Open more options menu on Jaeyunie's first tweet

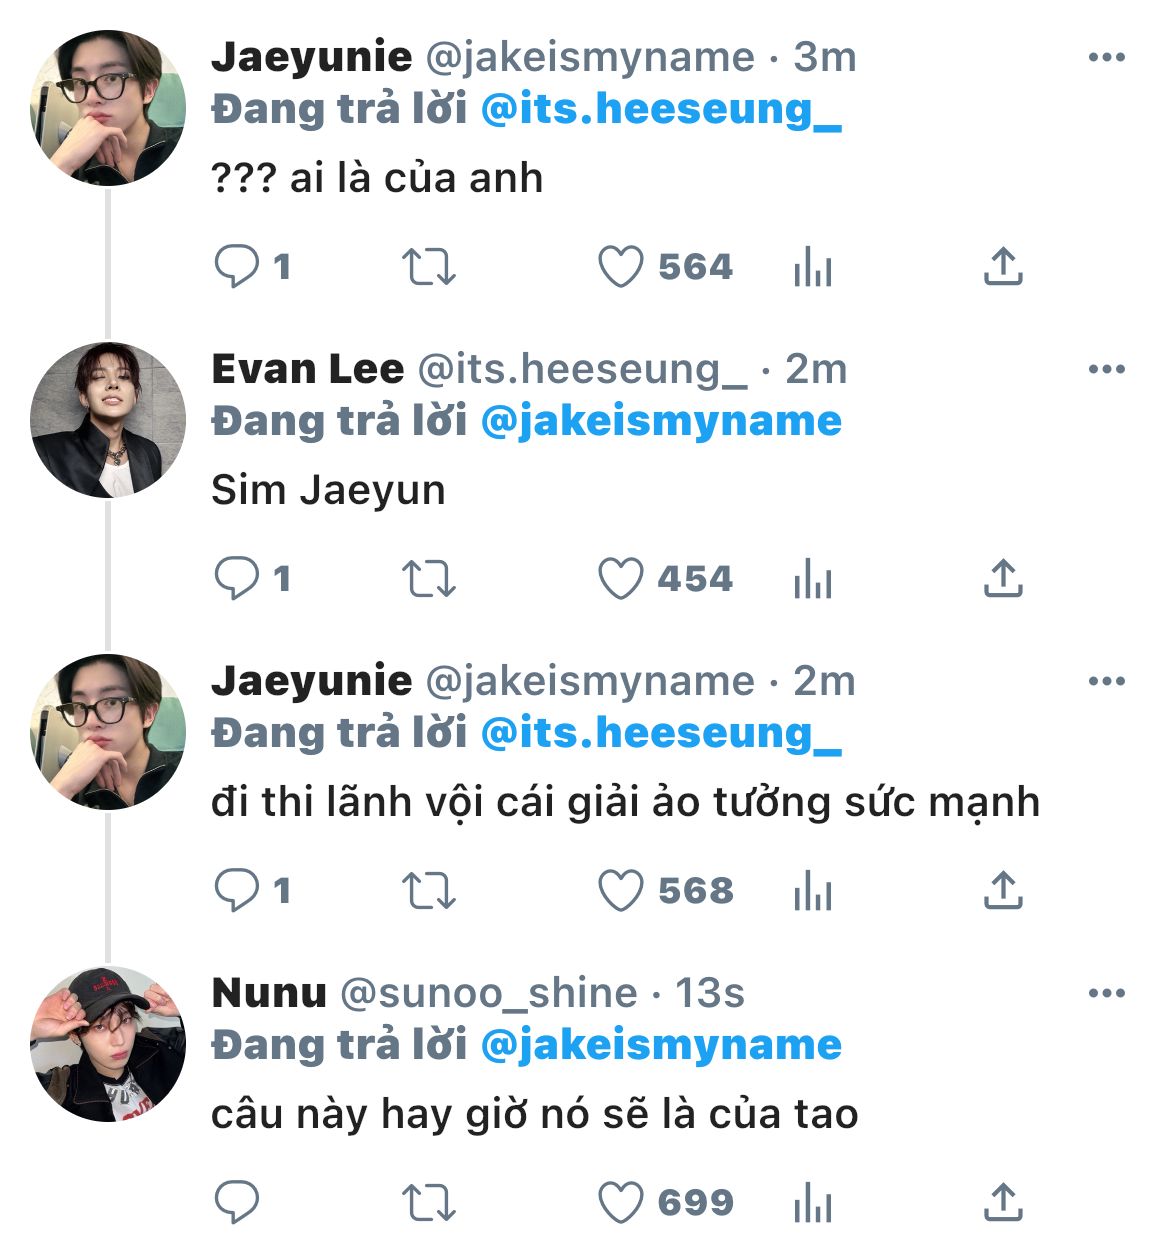[1106, 57]
